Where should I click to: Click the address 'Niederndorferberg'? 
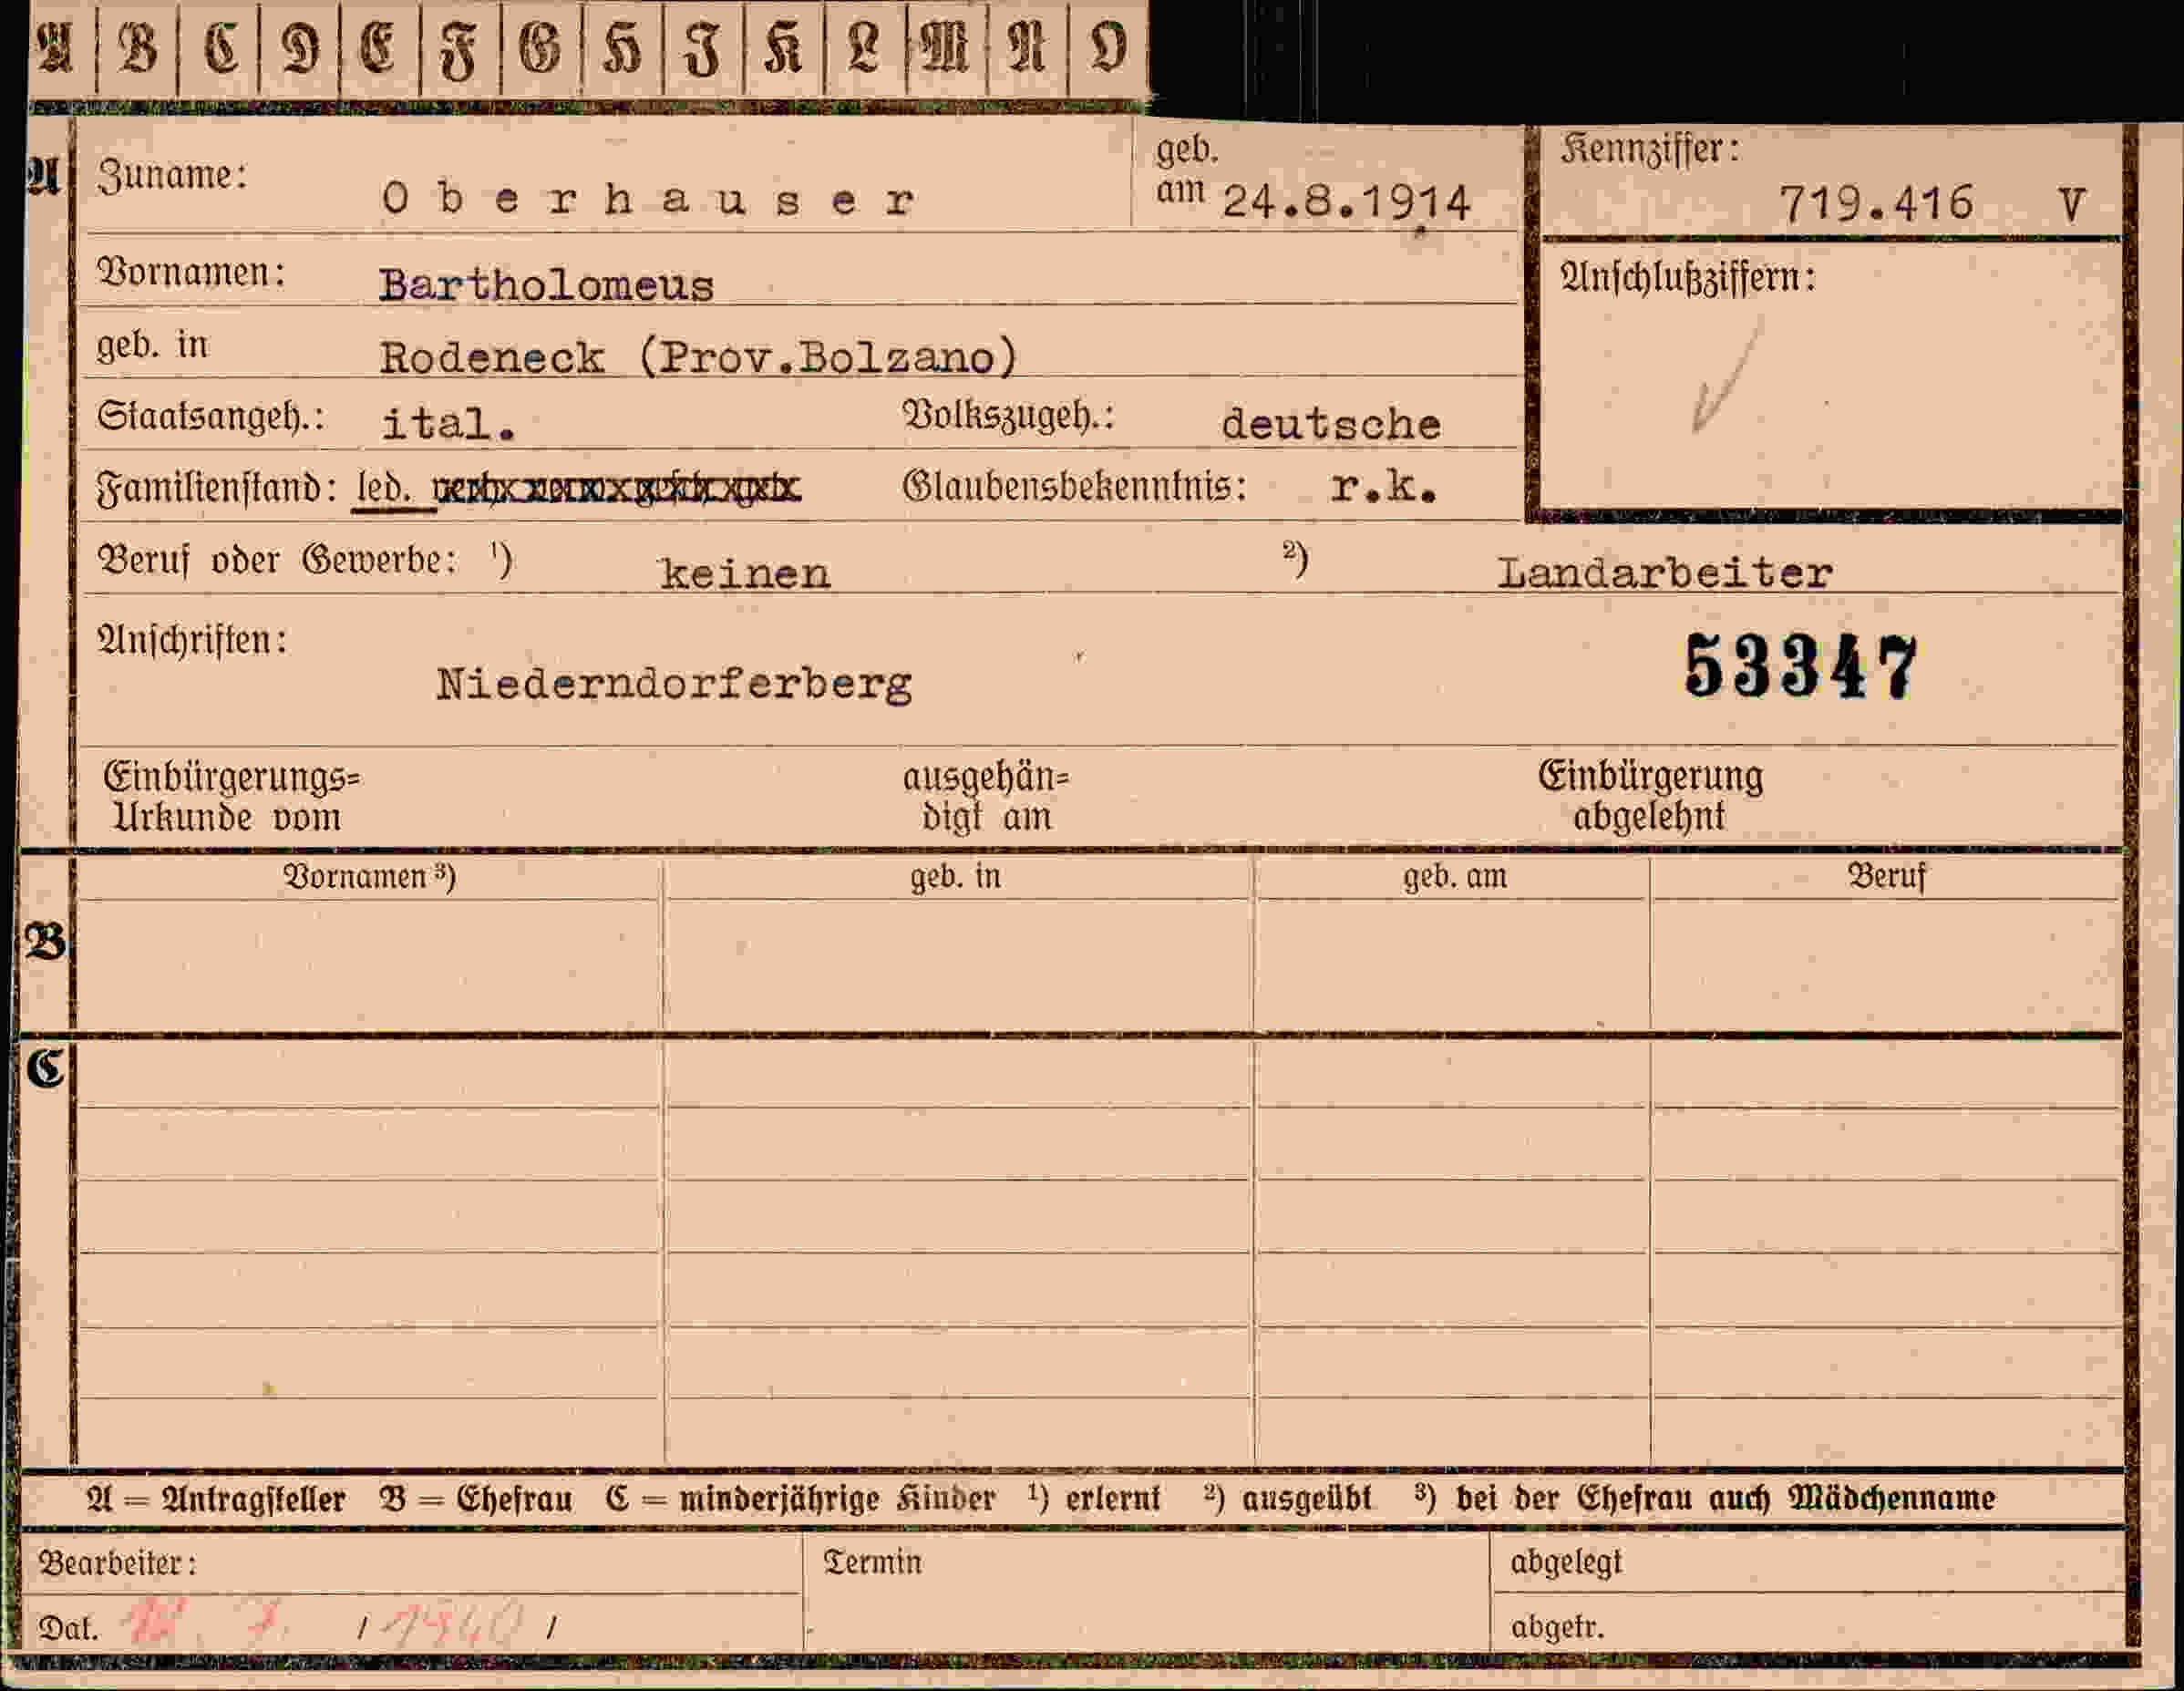(674, 686)
